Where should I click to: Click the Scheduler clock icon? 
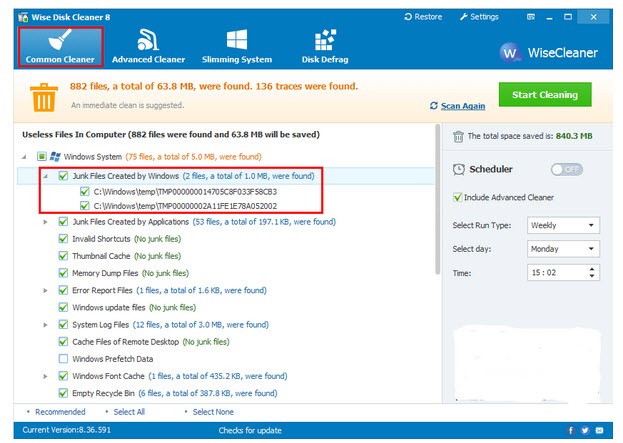click(459, 169)
